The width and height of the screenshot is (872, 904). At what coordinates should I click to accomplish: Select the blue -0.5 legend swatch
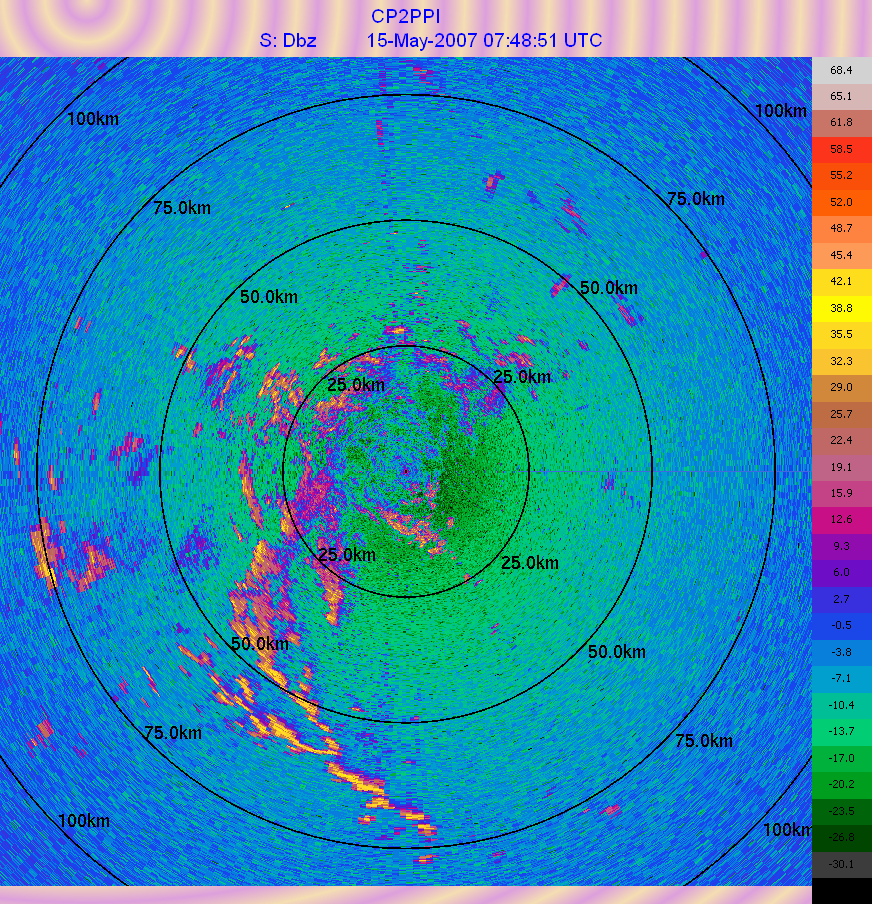[841, 625]
